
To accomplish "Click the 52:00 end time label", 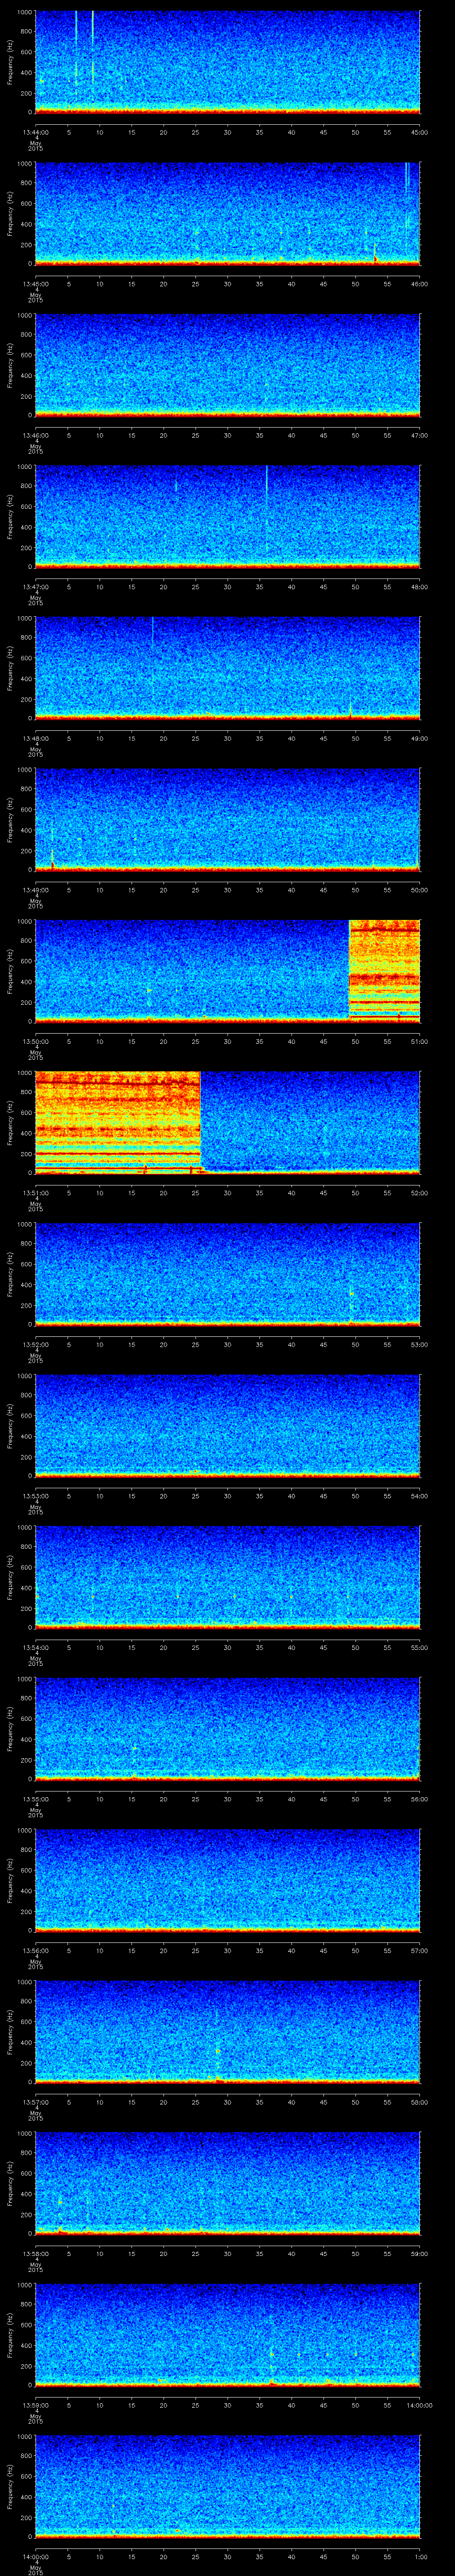I will coord(418,1192).
